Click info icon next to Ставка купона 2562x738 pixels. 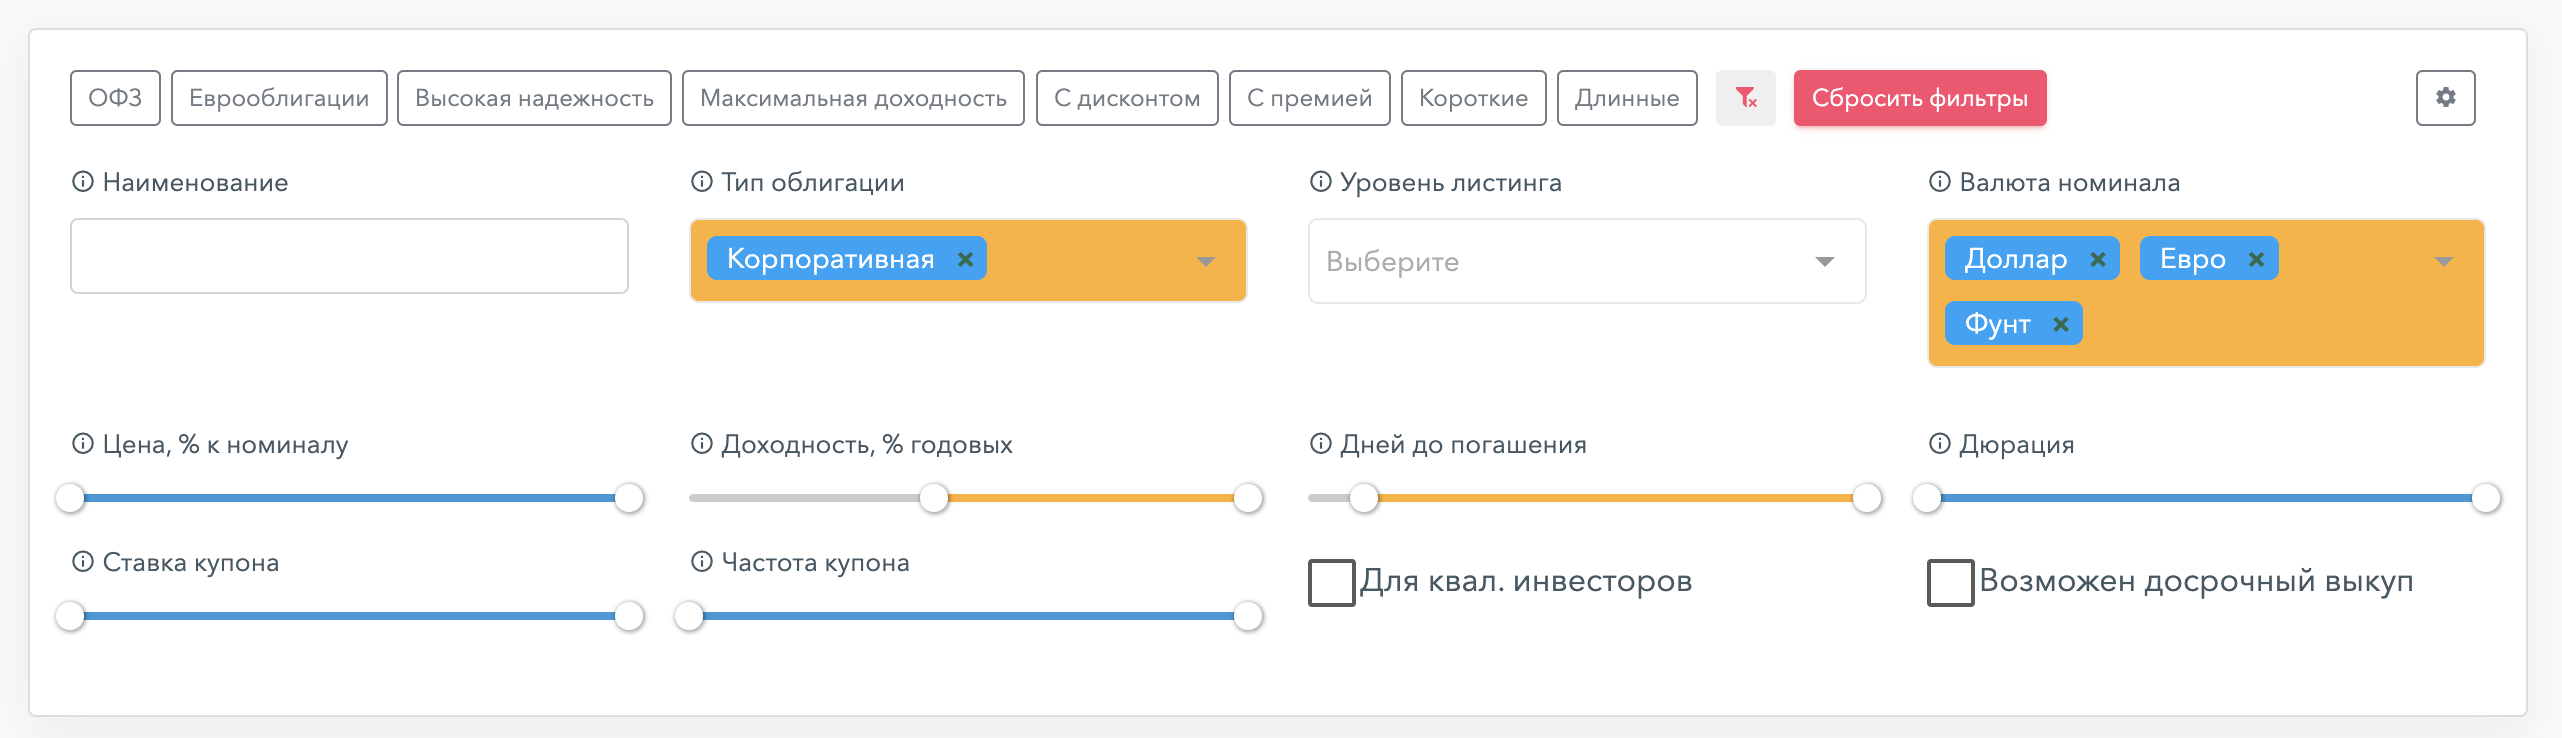[x=83, y=562]
